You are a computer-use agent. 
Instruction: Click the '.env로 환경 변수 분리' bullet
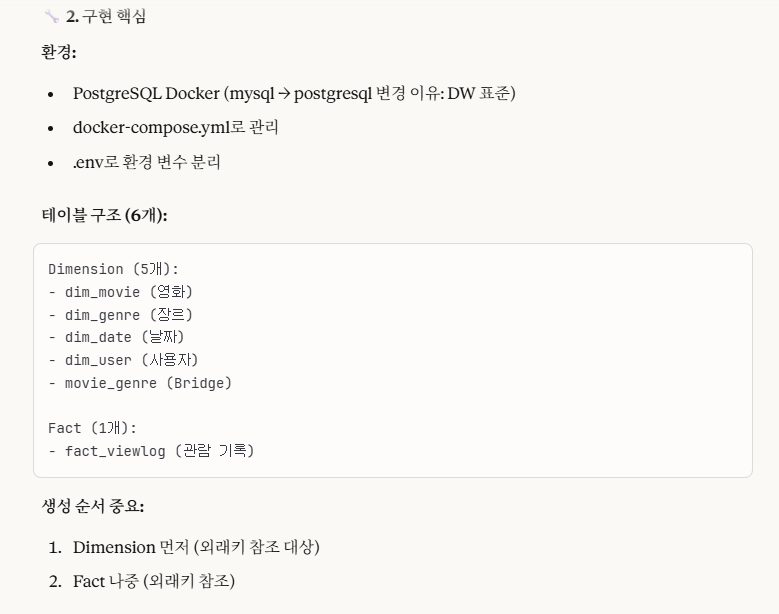point(147,162)
